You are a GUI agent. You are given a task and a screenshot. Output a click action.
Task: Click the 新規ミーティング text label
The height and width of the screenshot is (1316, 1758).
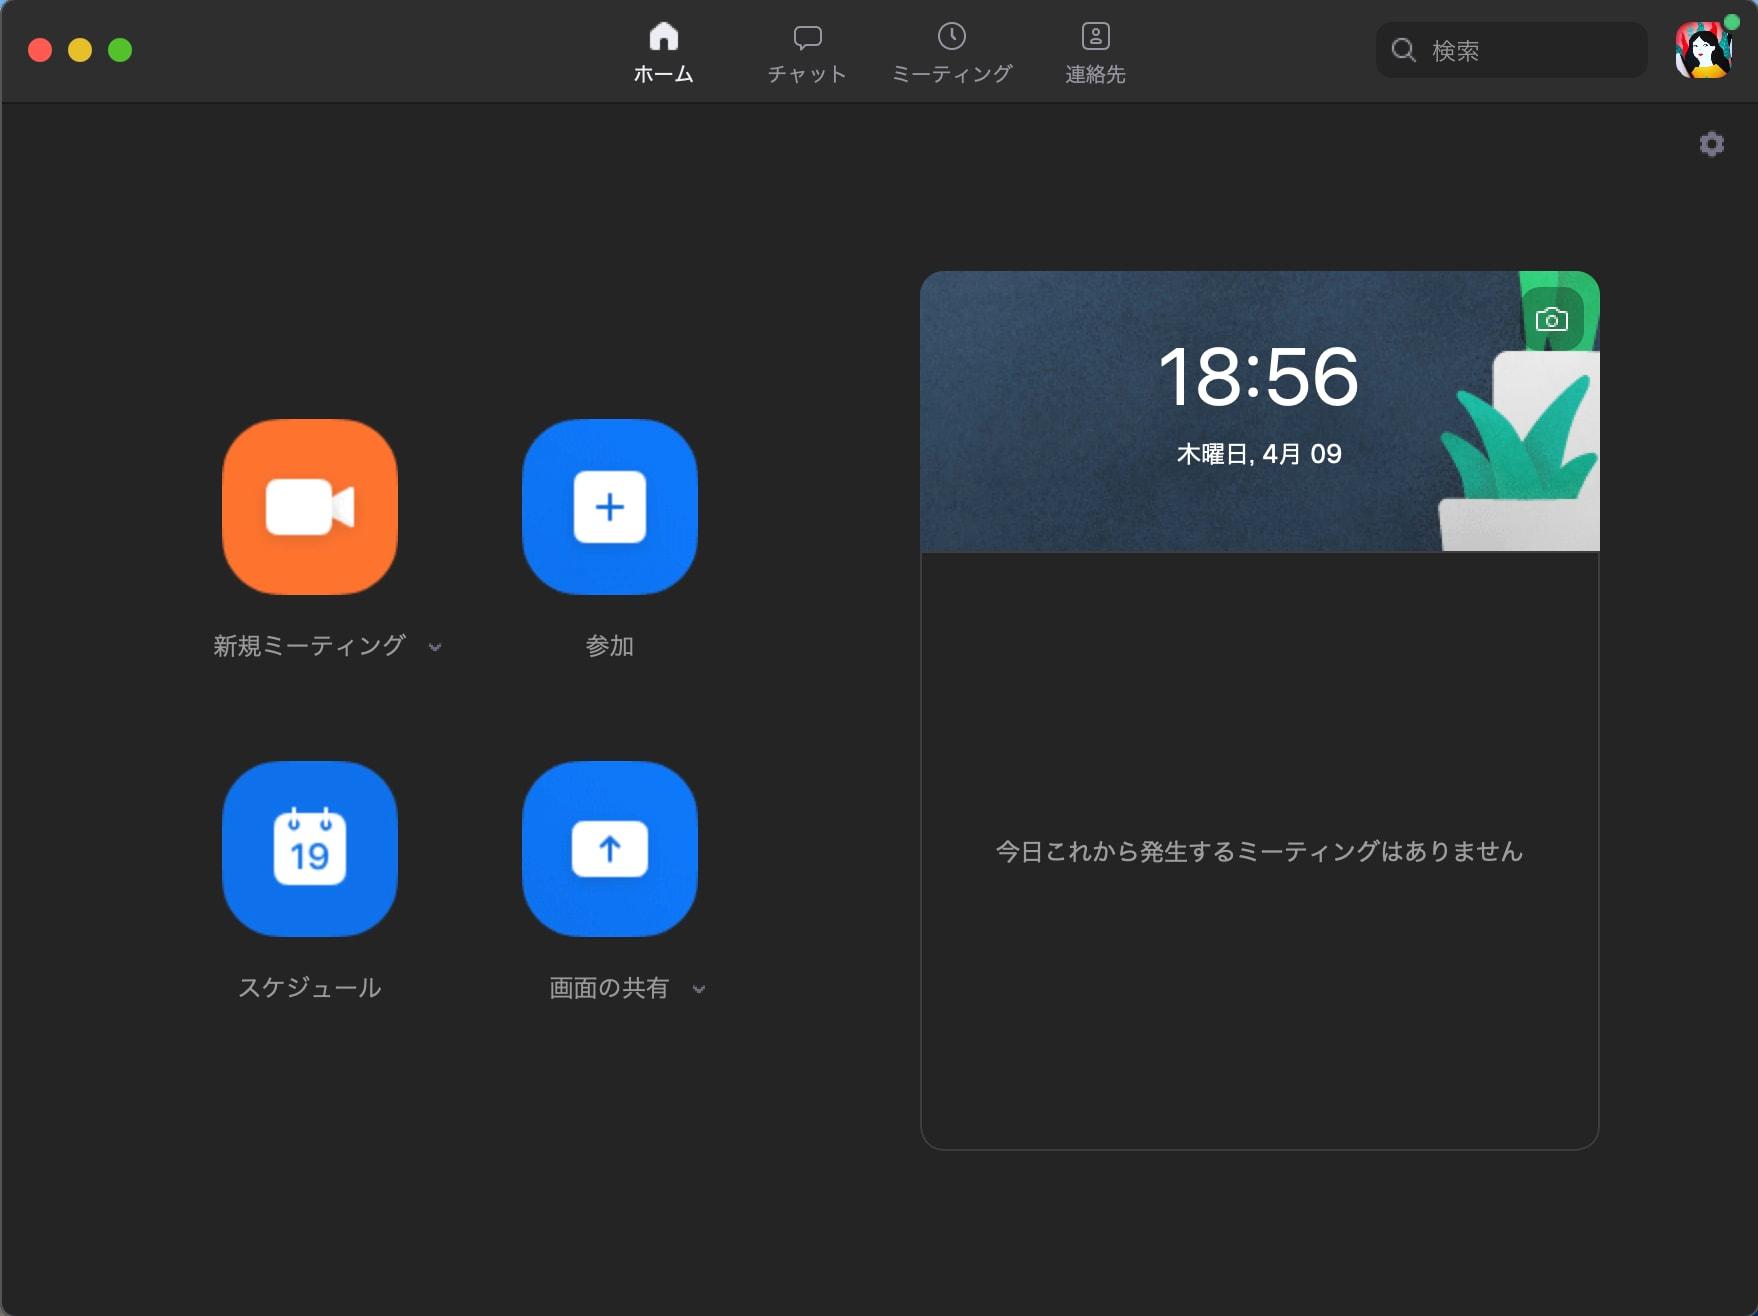(x=309, y=646)
